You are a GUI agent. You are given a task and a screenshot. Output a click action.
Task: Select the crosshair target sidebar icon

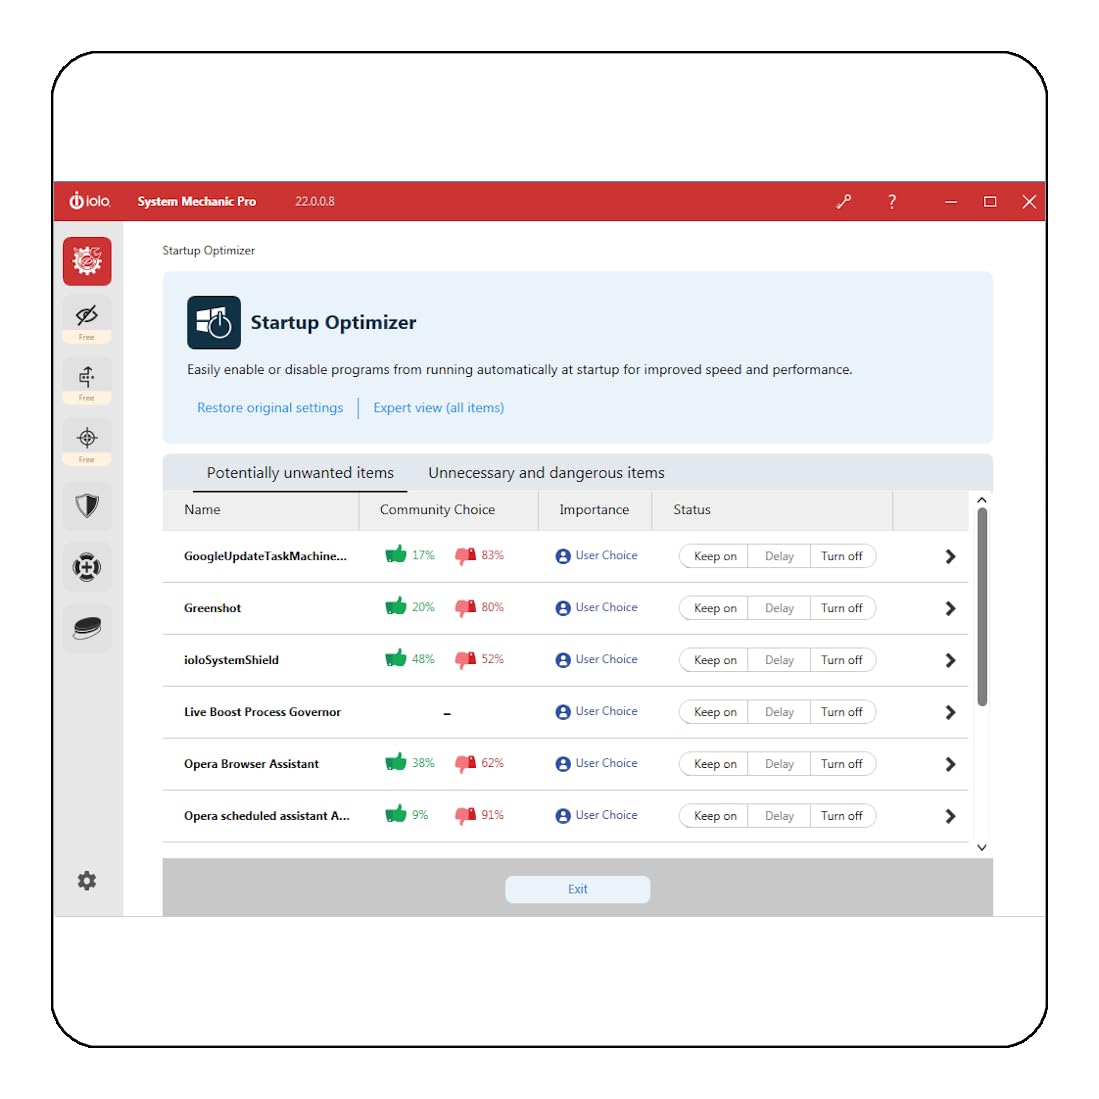[87, 442]
